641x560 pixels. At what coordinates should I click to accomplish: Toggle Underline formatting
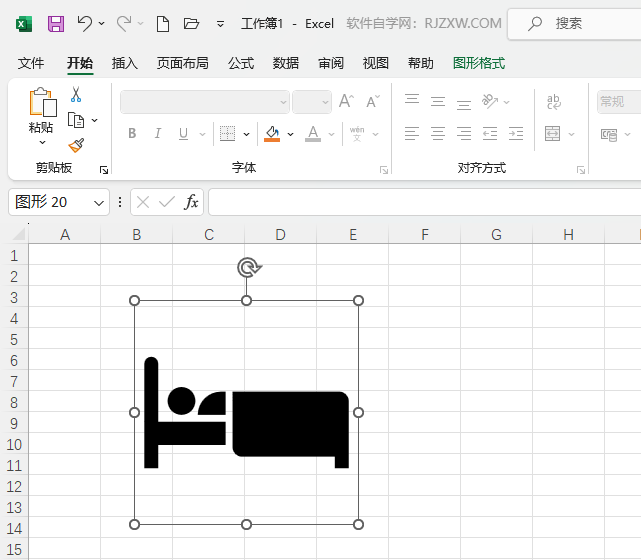(x=183, y=134)
